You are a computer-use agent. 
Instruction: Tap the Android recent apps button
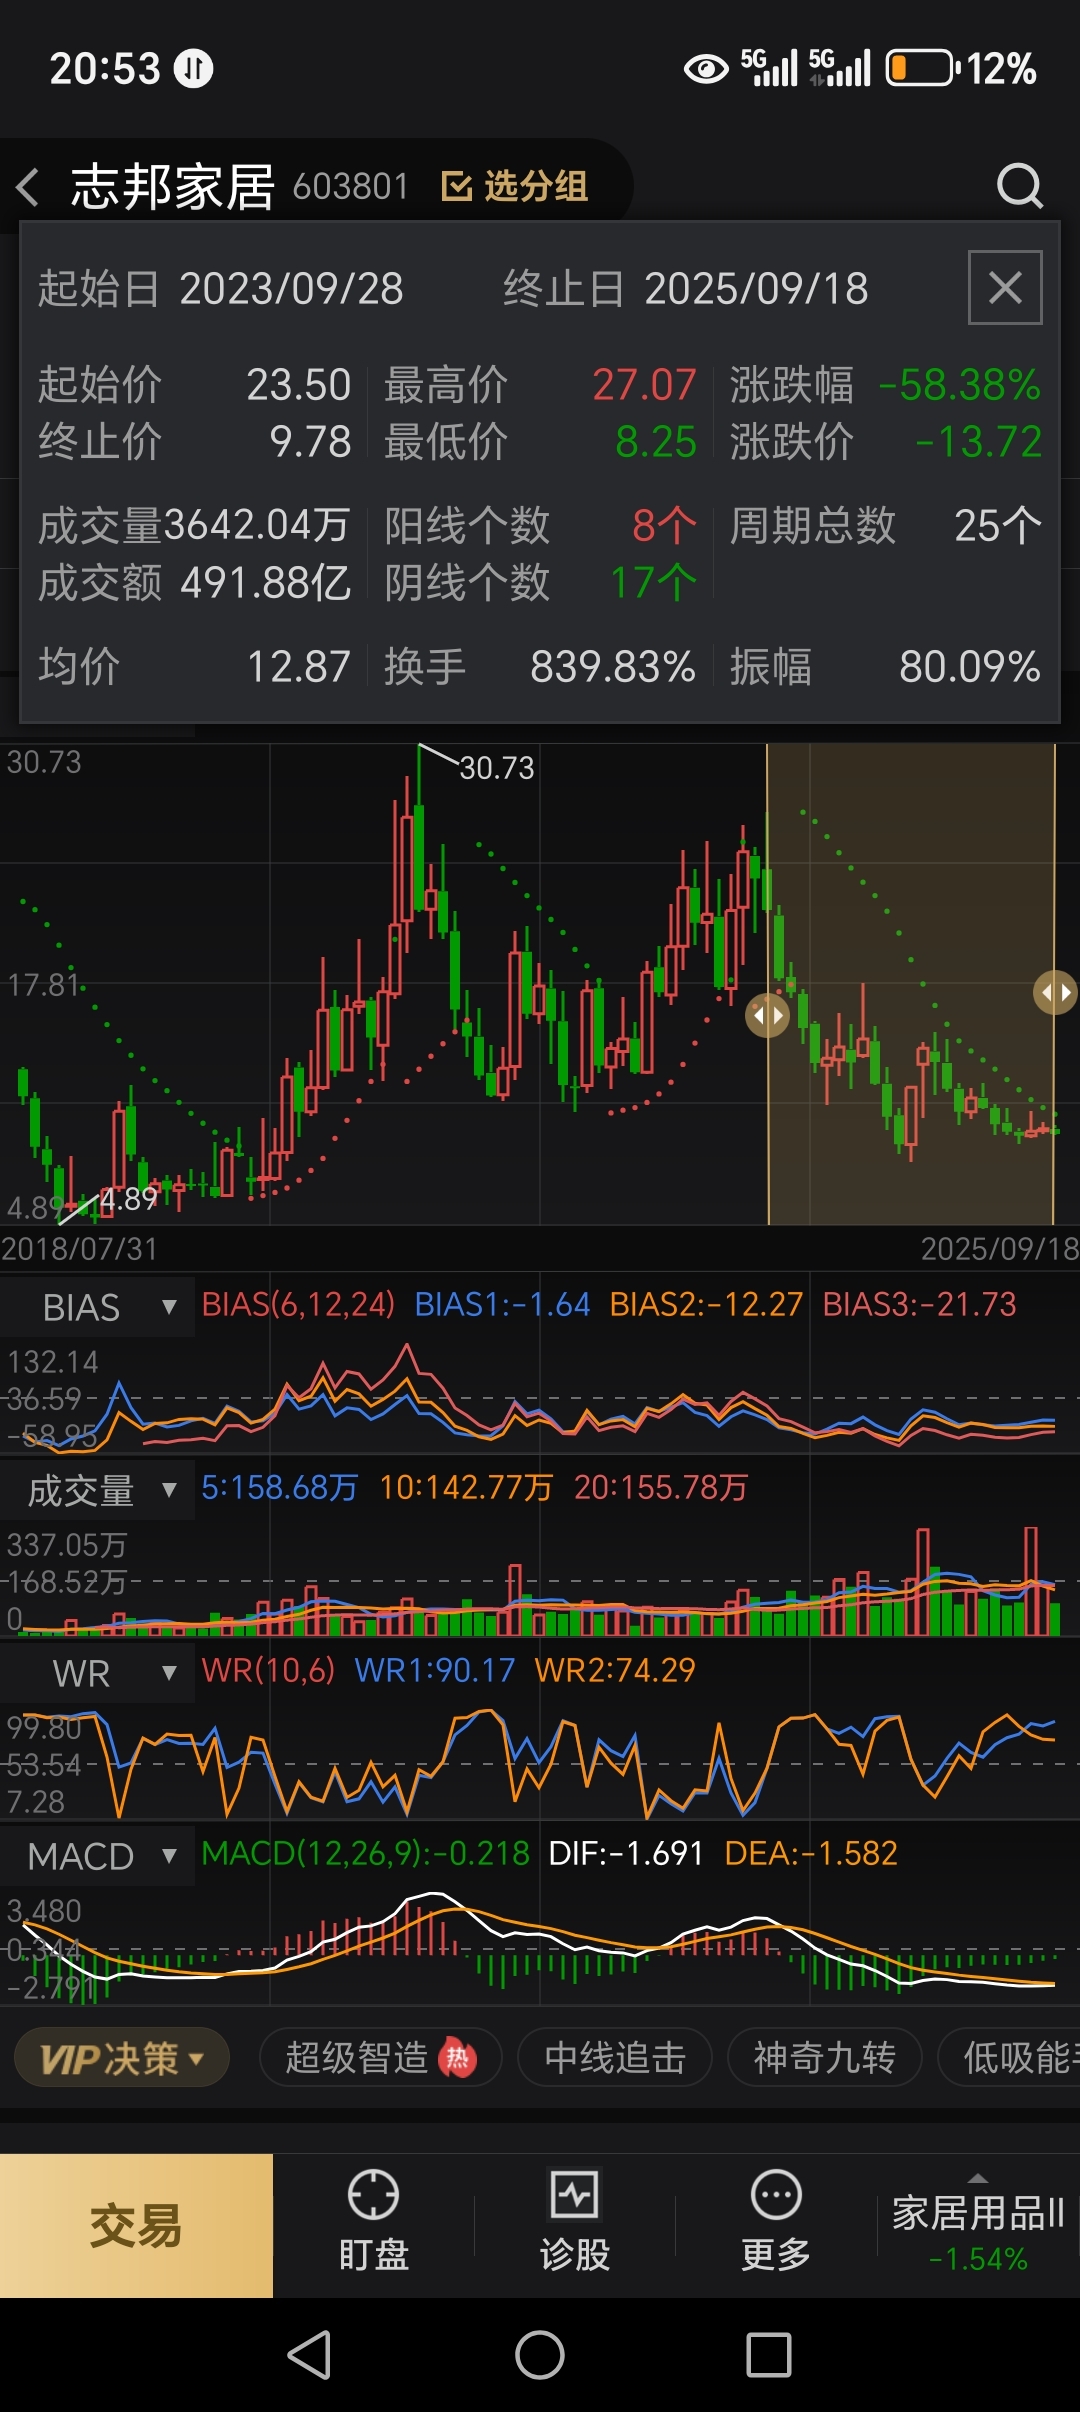pos(769,2355)
